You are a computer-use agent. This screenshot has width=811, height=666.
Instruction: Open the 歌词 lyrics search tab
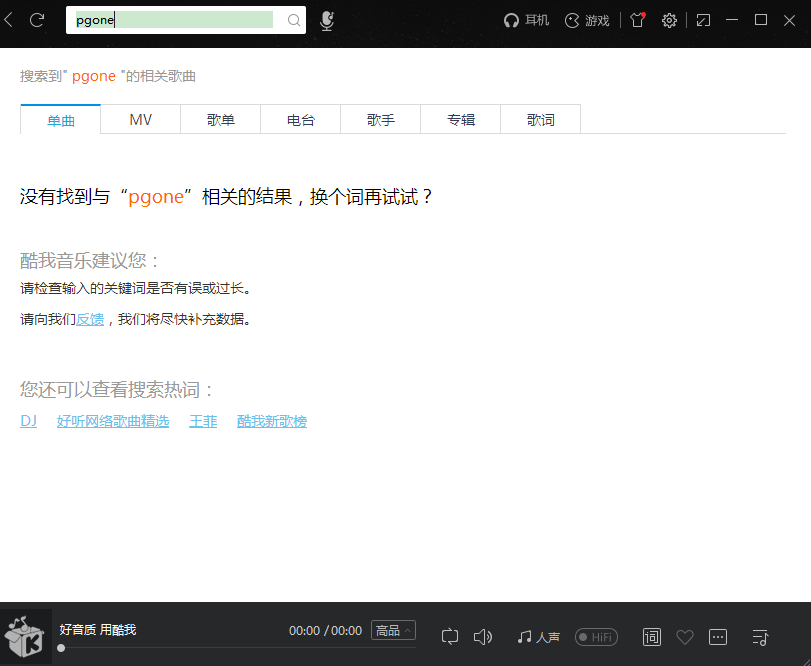pyautogui.click(x=540, y=119)
